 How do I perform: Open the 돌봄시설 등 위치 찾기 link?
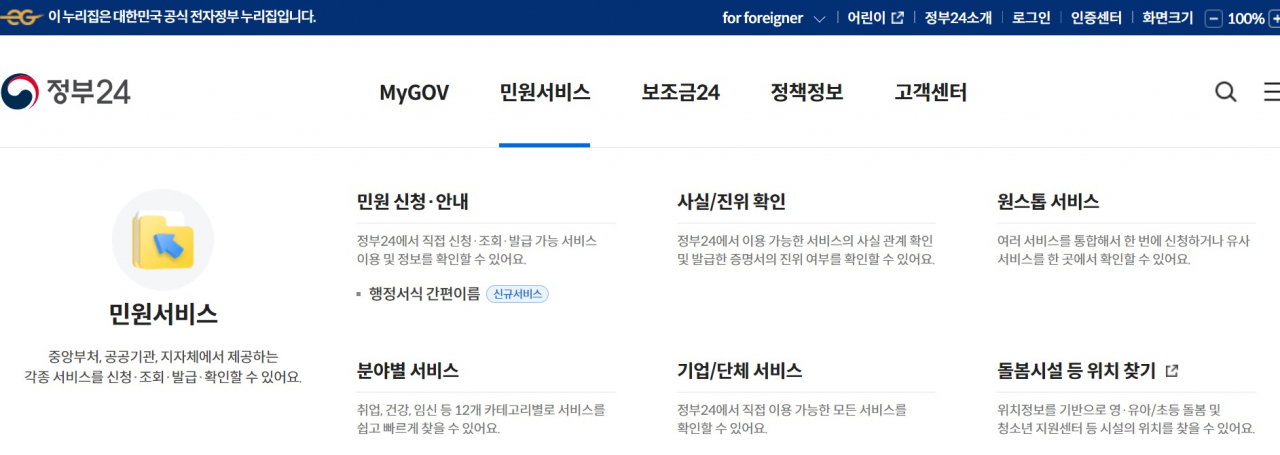click(x=1076, y=371)
